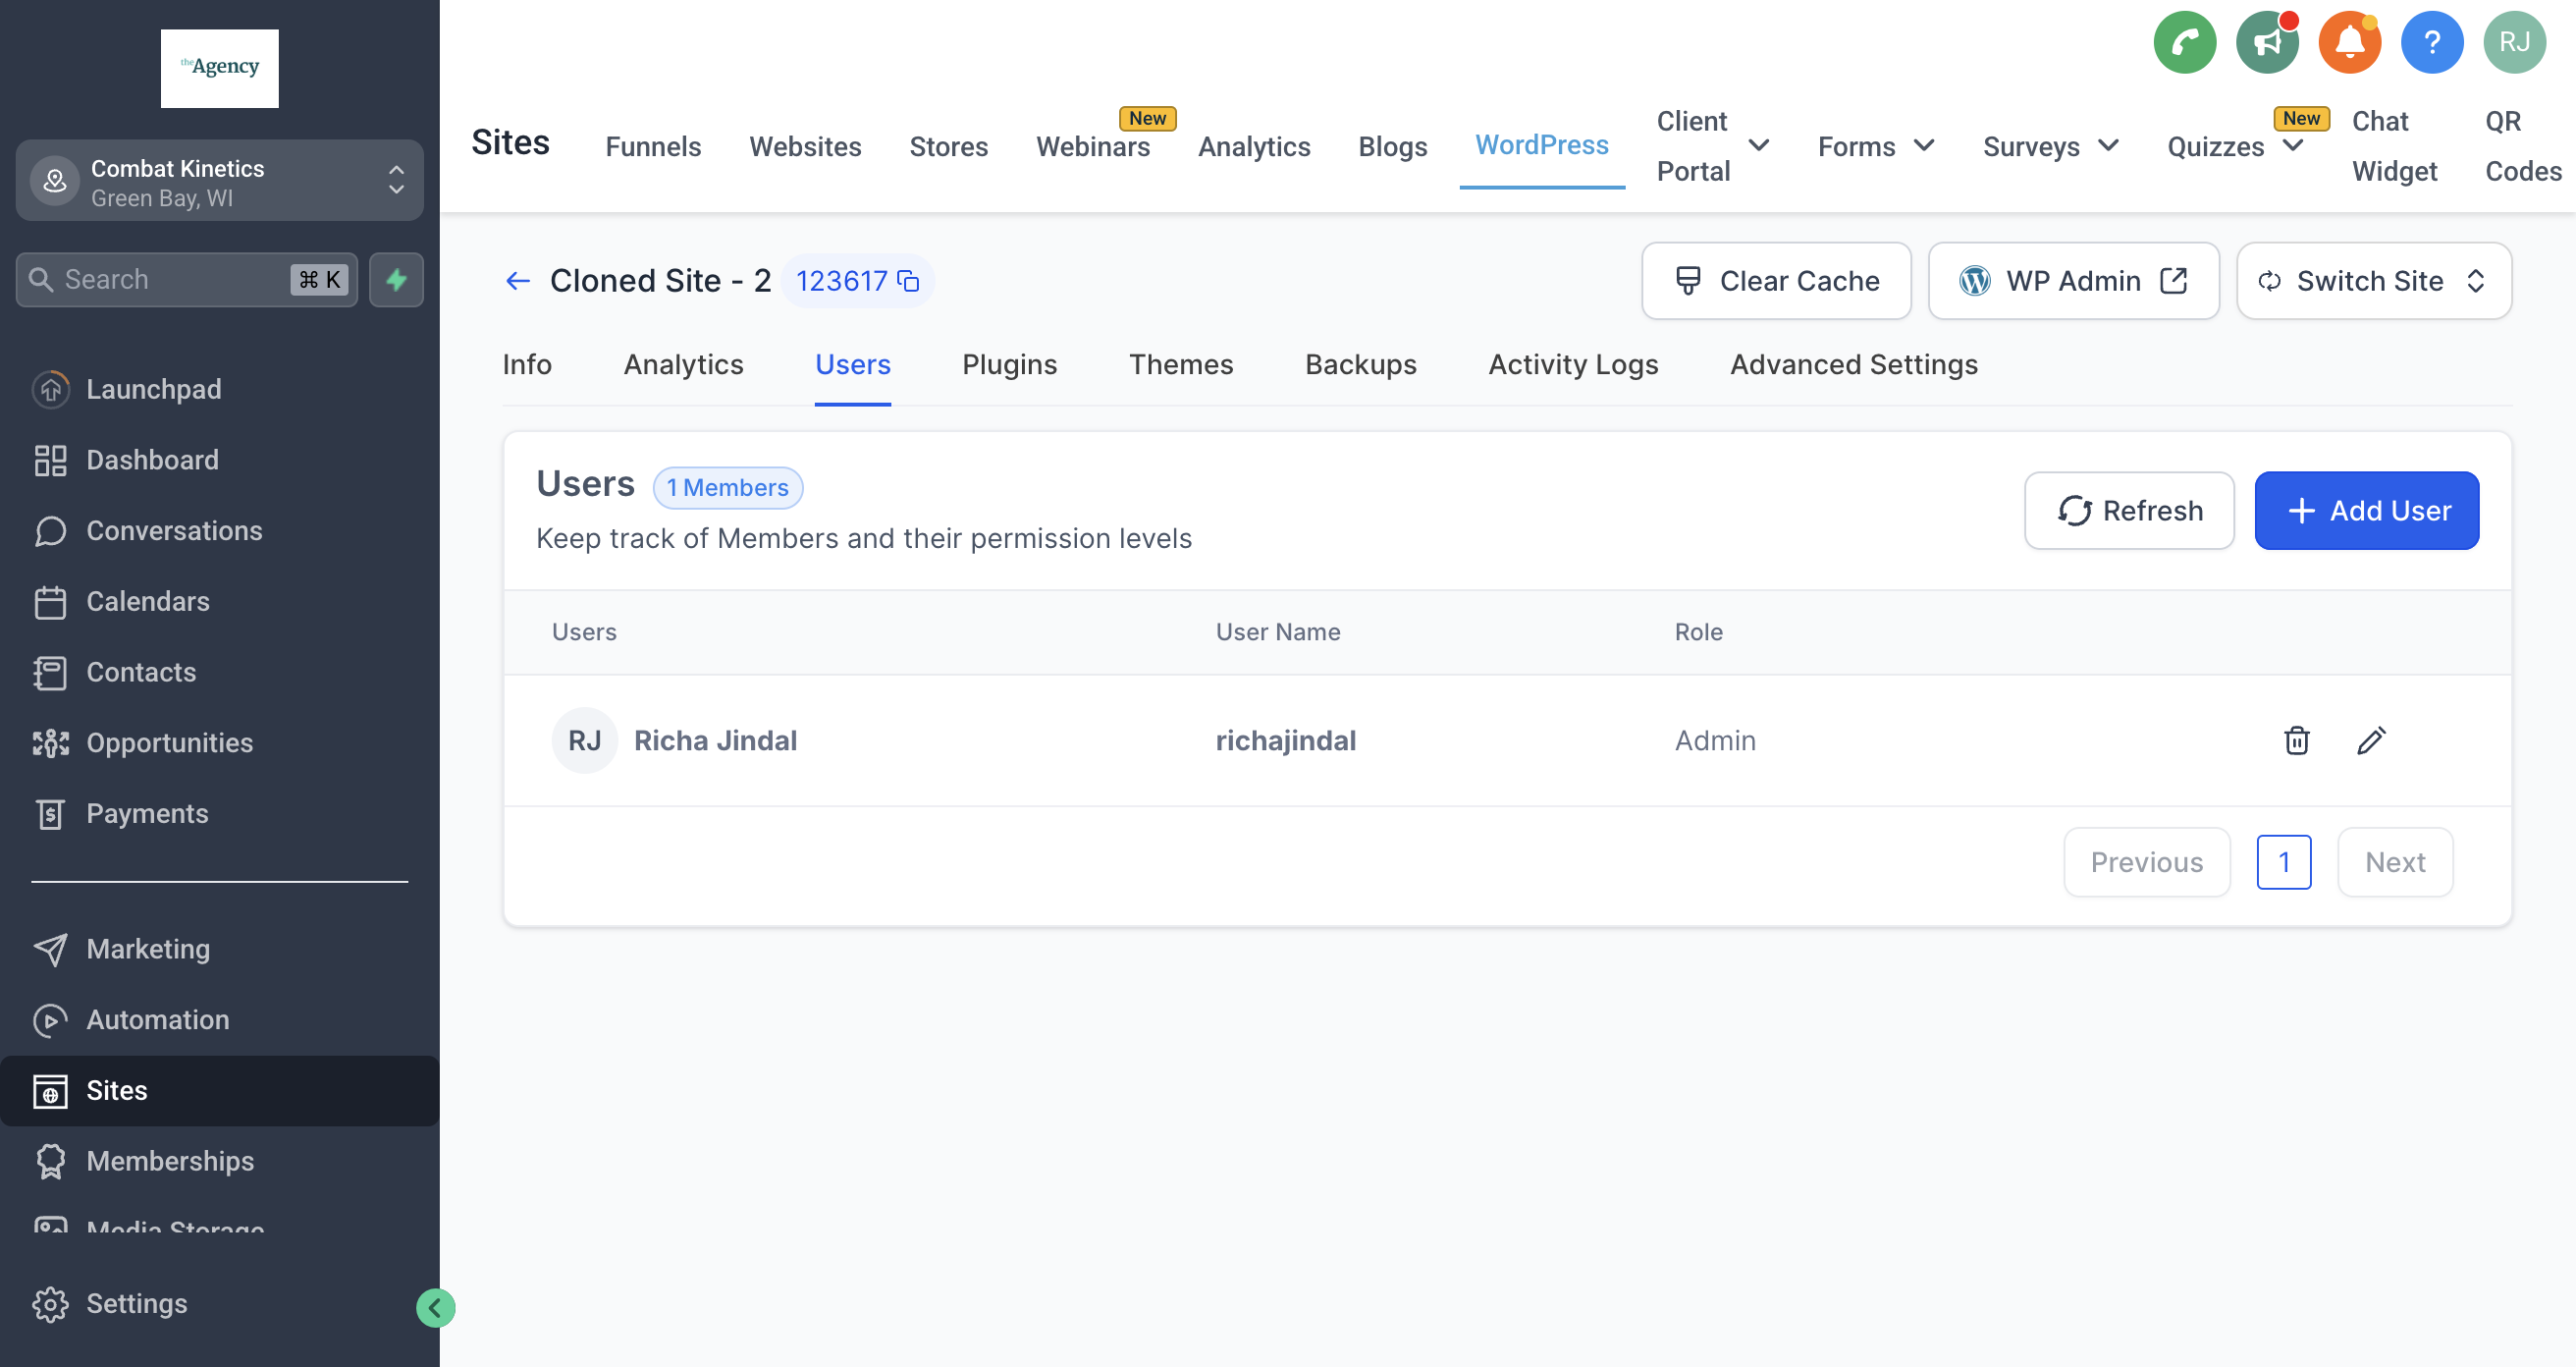Open the Switch Site dropdown
This screenshot has height=1367, width=2576.
tap(2373, 281)
